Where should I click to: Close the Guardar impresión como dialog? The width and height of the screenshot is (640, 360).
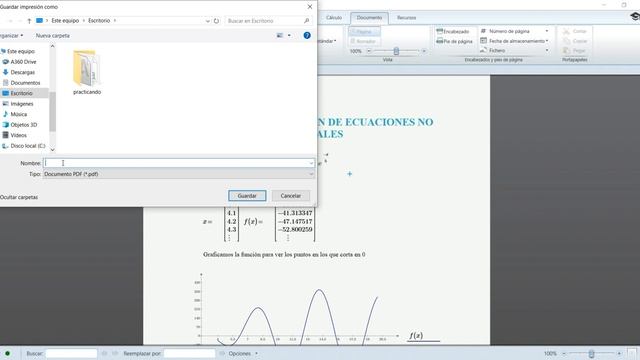(x=310, y=7)
